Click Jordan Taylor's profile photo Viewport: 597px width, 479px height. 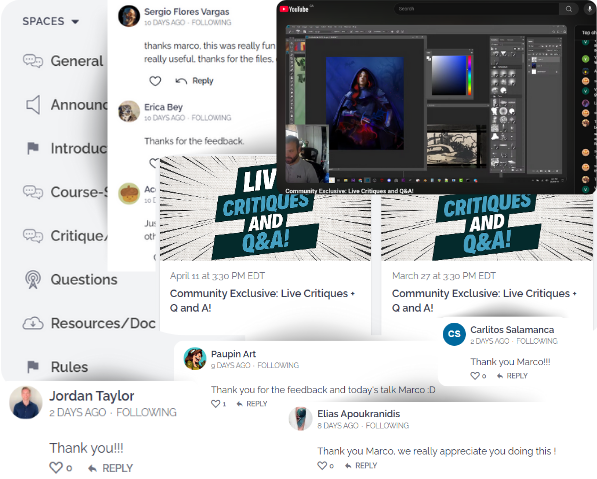tap(26, 402)
